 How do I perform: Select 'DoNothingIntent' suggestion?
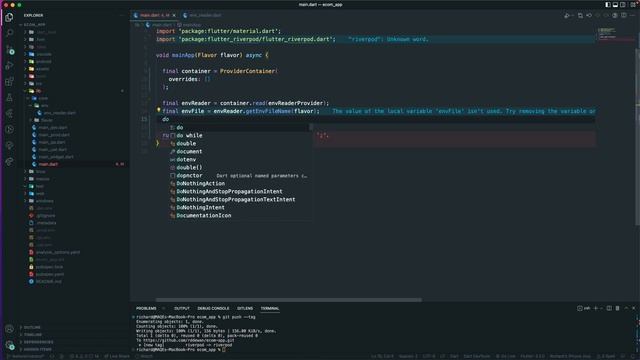(241, 207)
